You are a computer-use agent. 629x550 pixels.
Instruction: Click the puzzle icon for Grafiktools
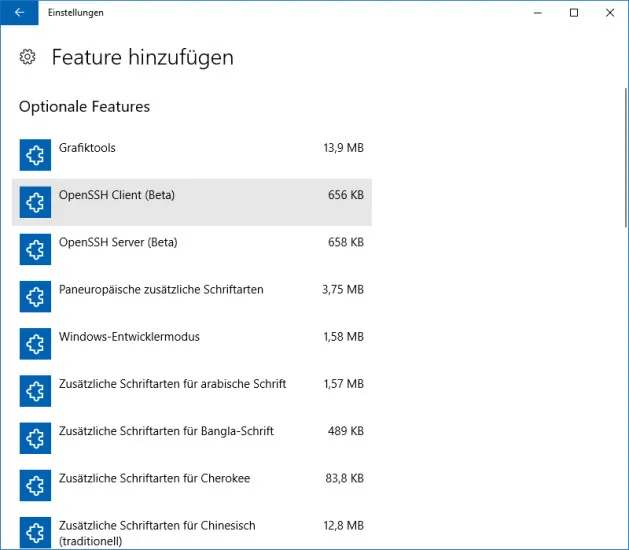pos(35,155)
